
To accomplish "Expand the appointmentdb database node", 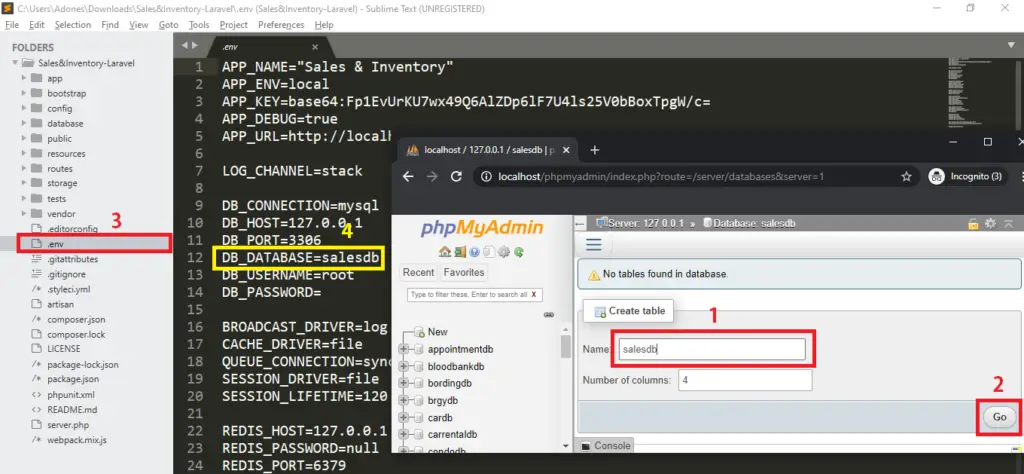I will (404, 349).
